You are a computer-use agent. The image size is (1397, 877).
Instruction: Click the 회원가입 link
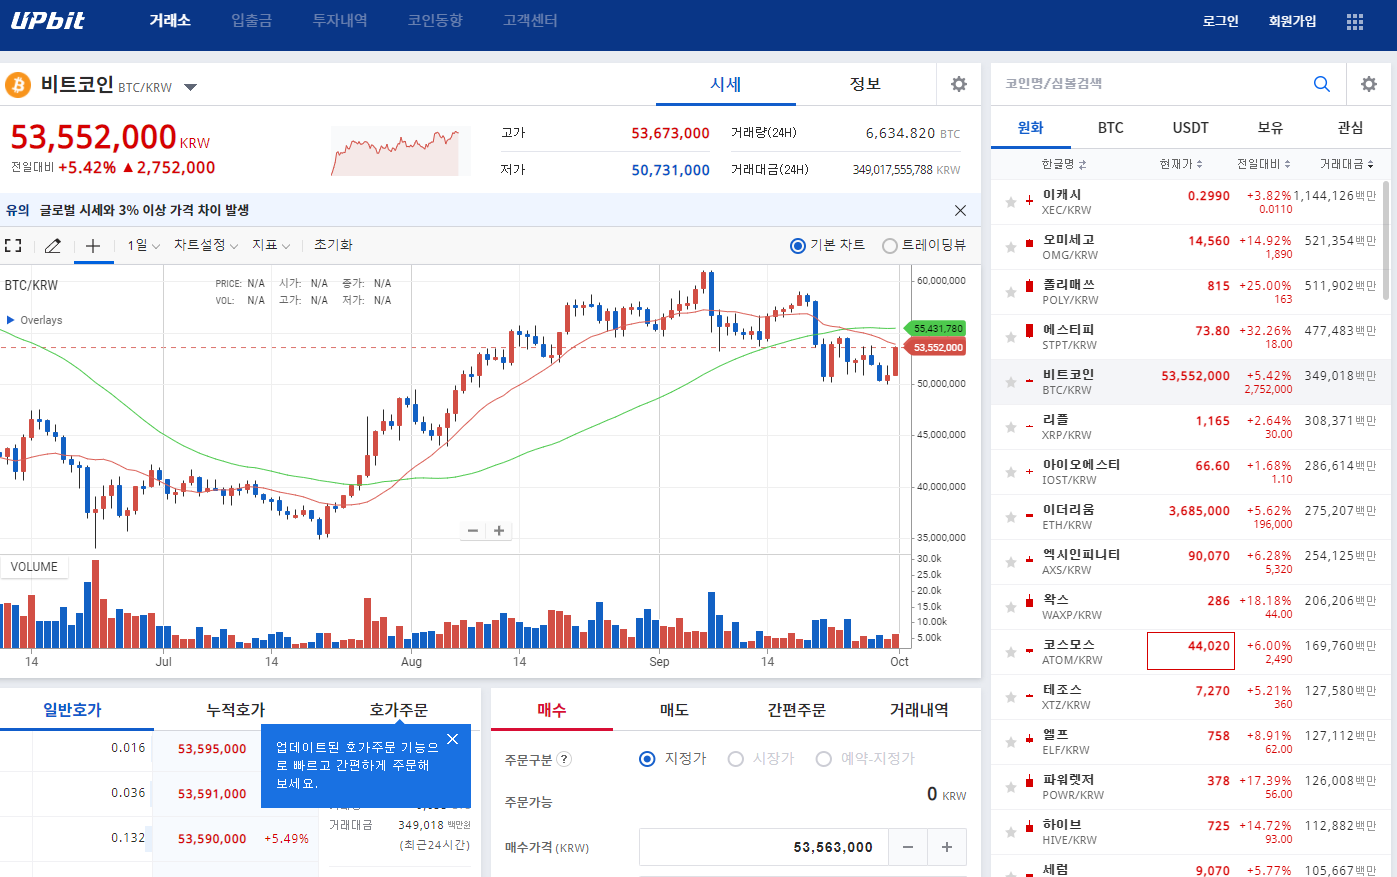point(1292,21)
